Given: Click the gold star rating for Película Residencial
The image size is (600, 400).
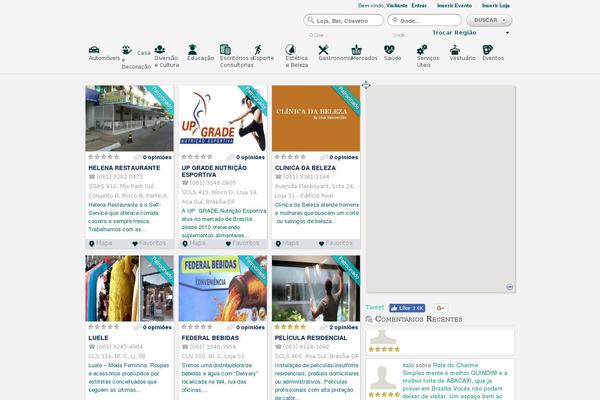Looking at the screenshot, I should click(290, 327).
